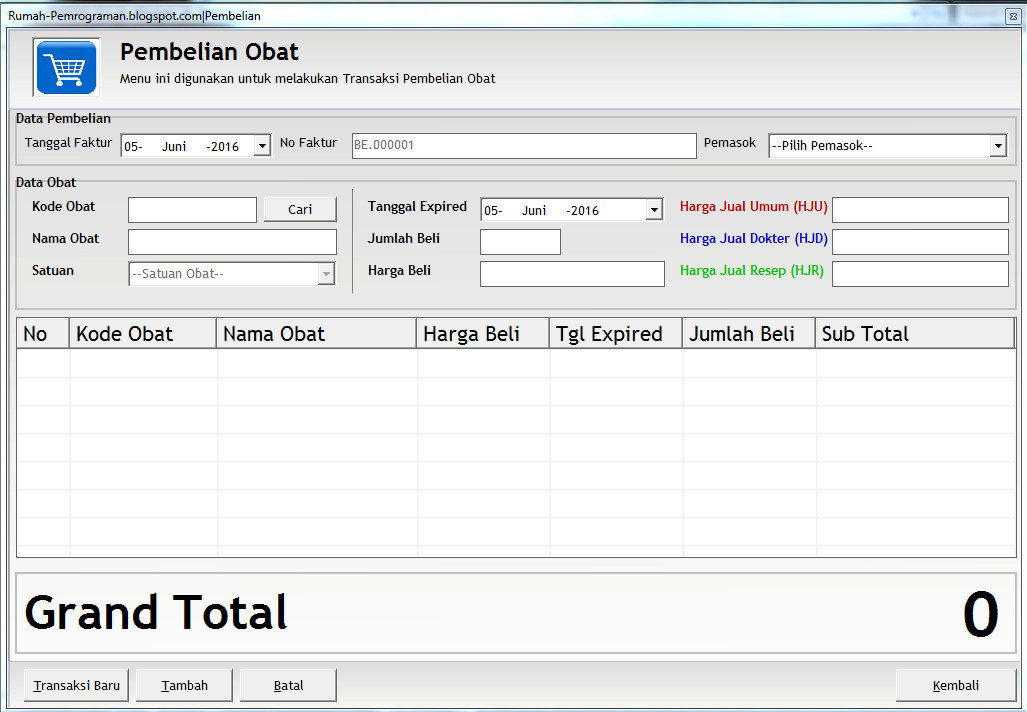Click the Nama Obat column header
Image resolution: width=1027 pixels, height=712 pixels.
(316, 332)
